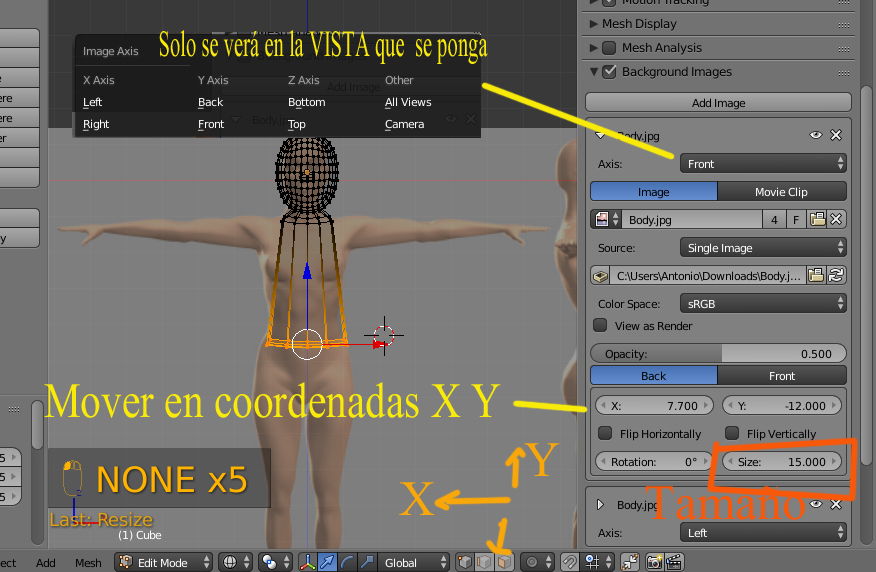The height and width of the screenshot is (572, 876).
Task: Open the Global orientation dropdown
Action: point(414,562)
